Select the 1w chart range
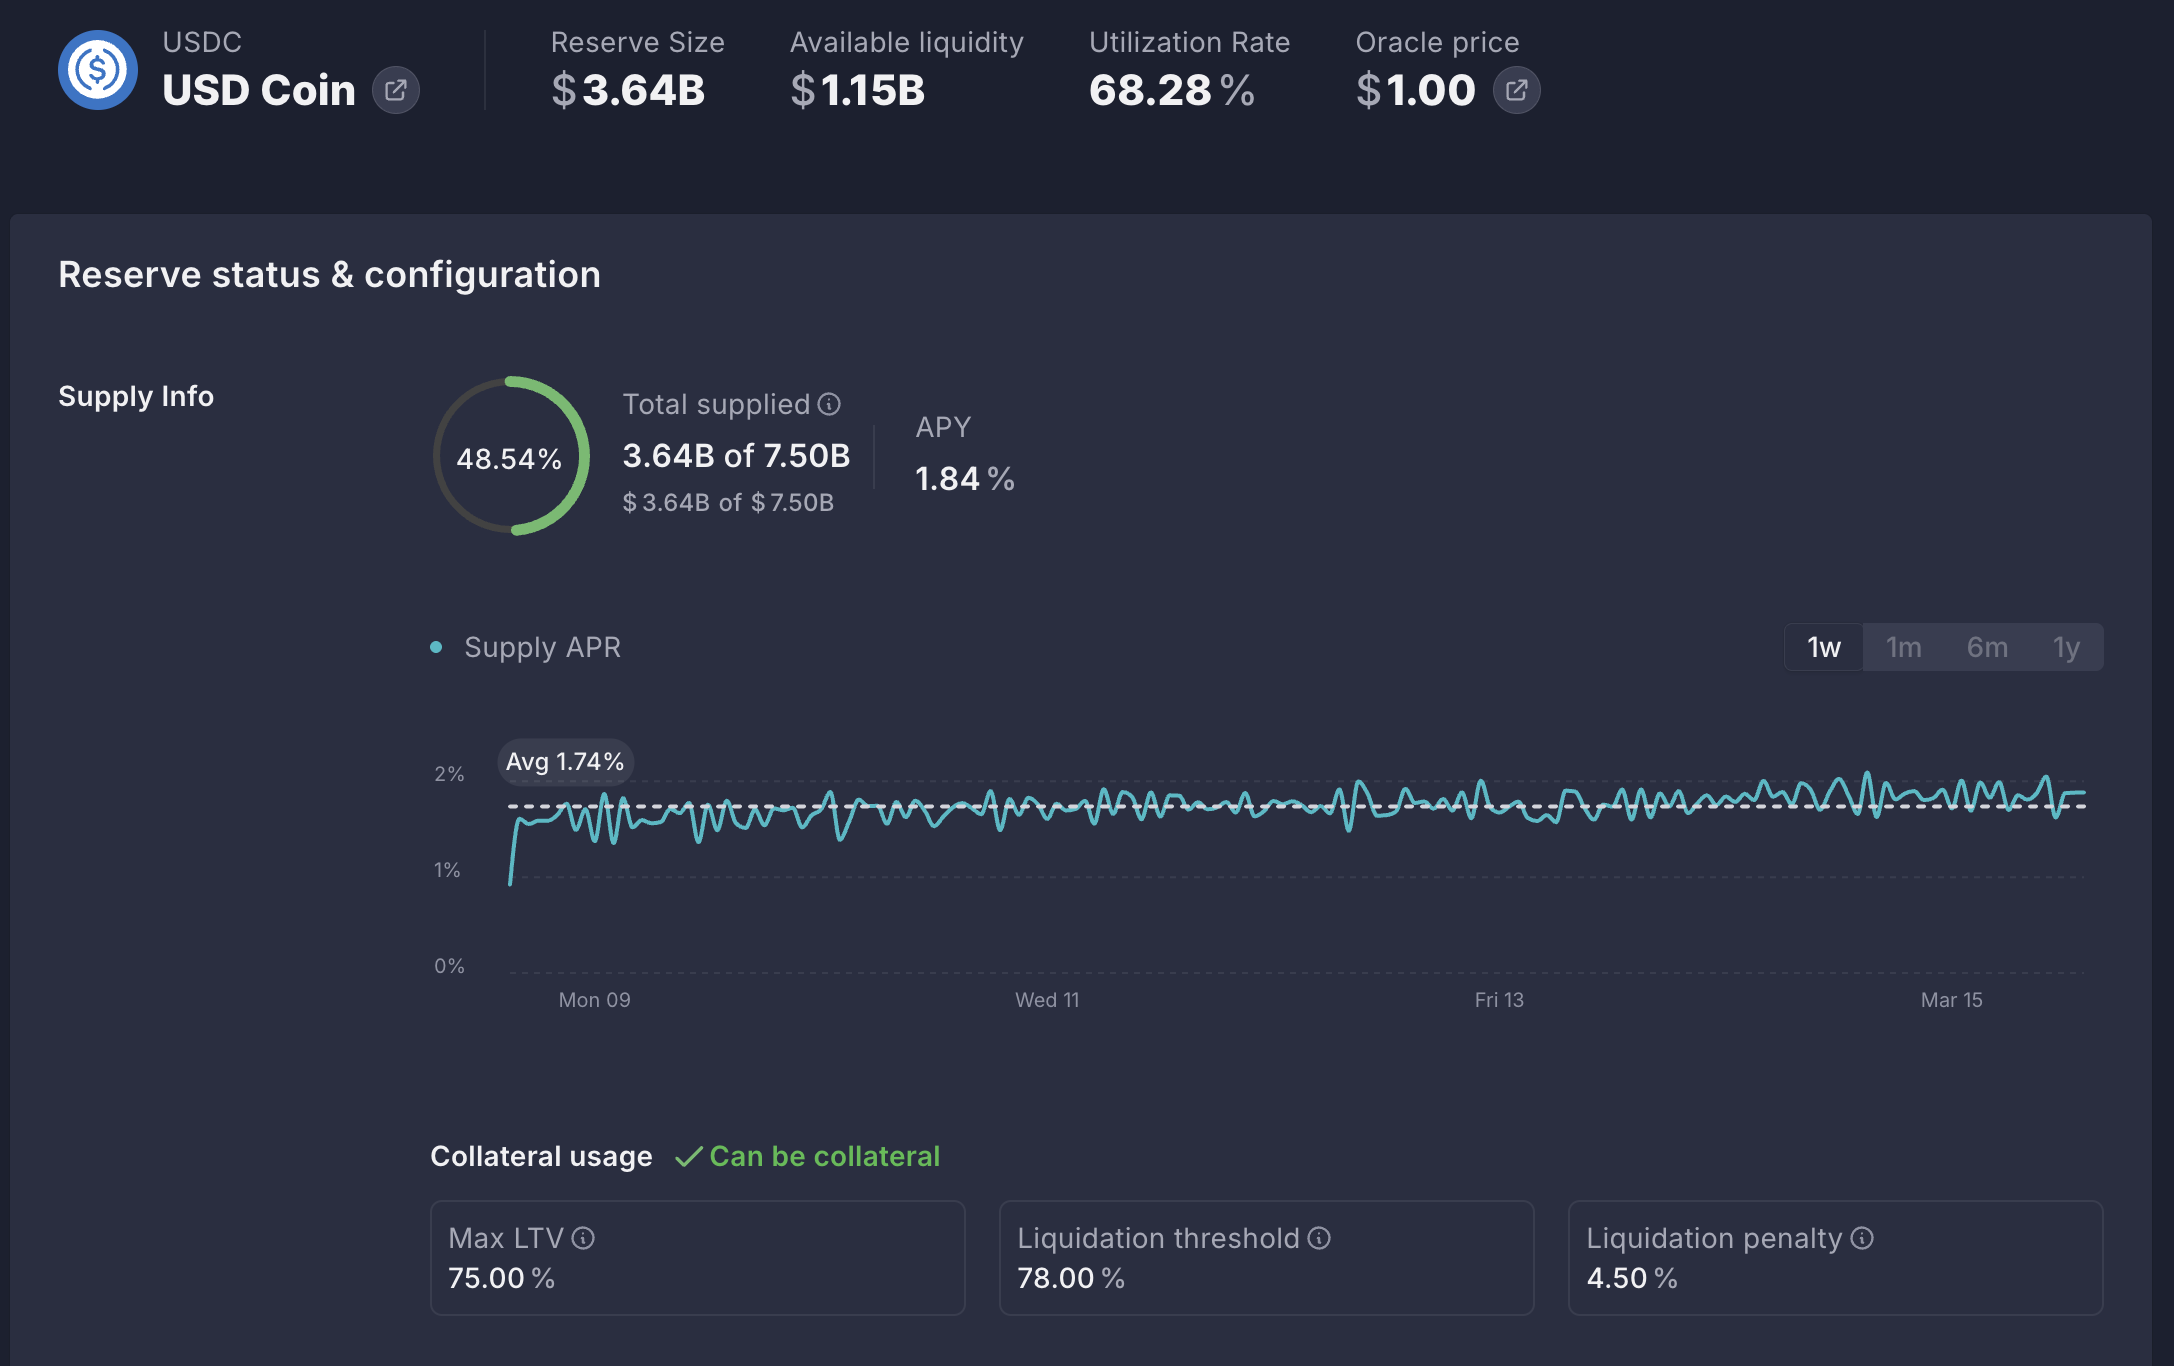The height and width of the screenshot is (1366, 2174). point(1823,647)
